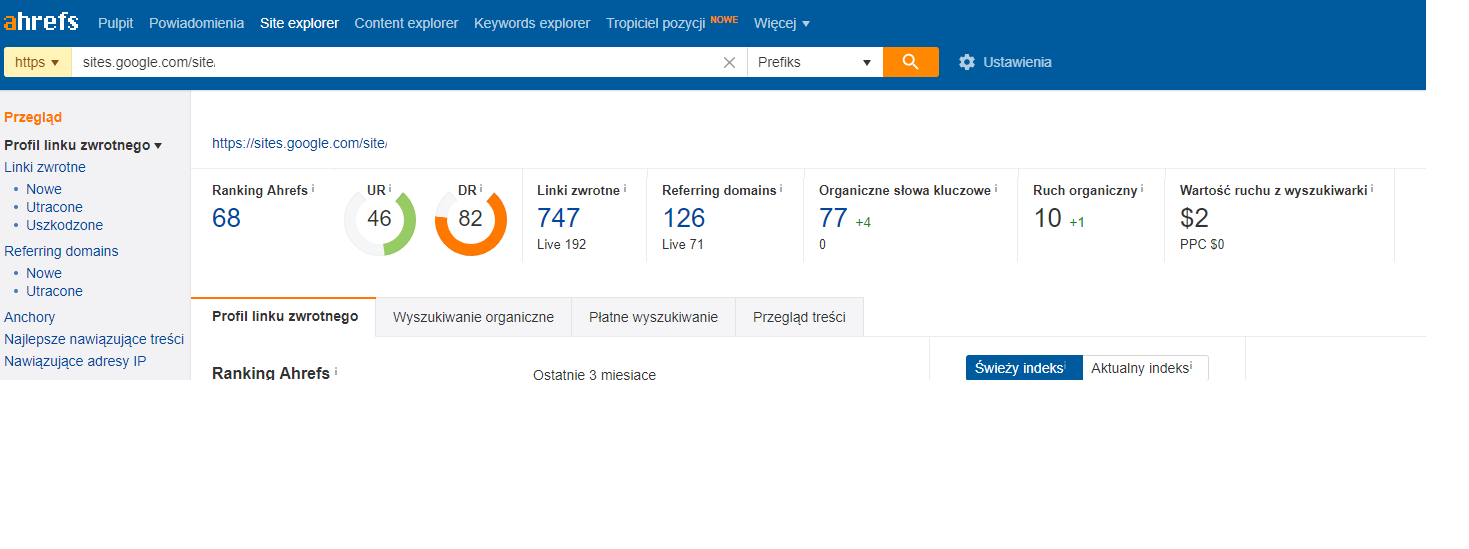Screen dimensions: 1469x549
Task: Open Nowe under Referring domains
Action: pos(44,273)
